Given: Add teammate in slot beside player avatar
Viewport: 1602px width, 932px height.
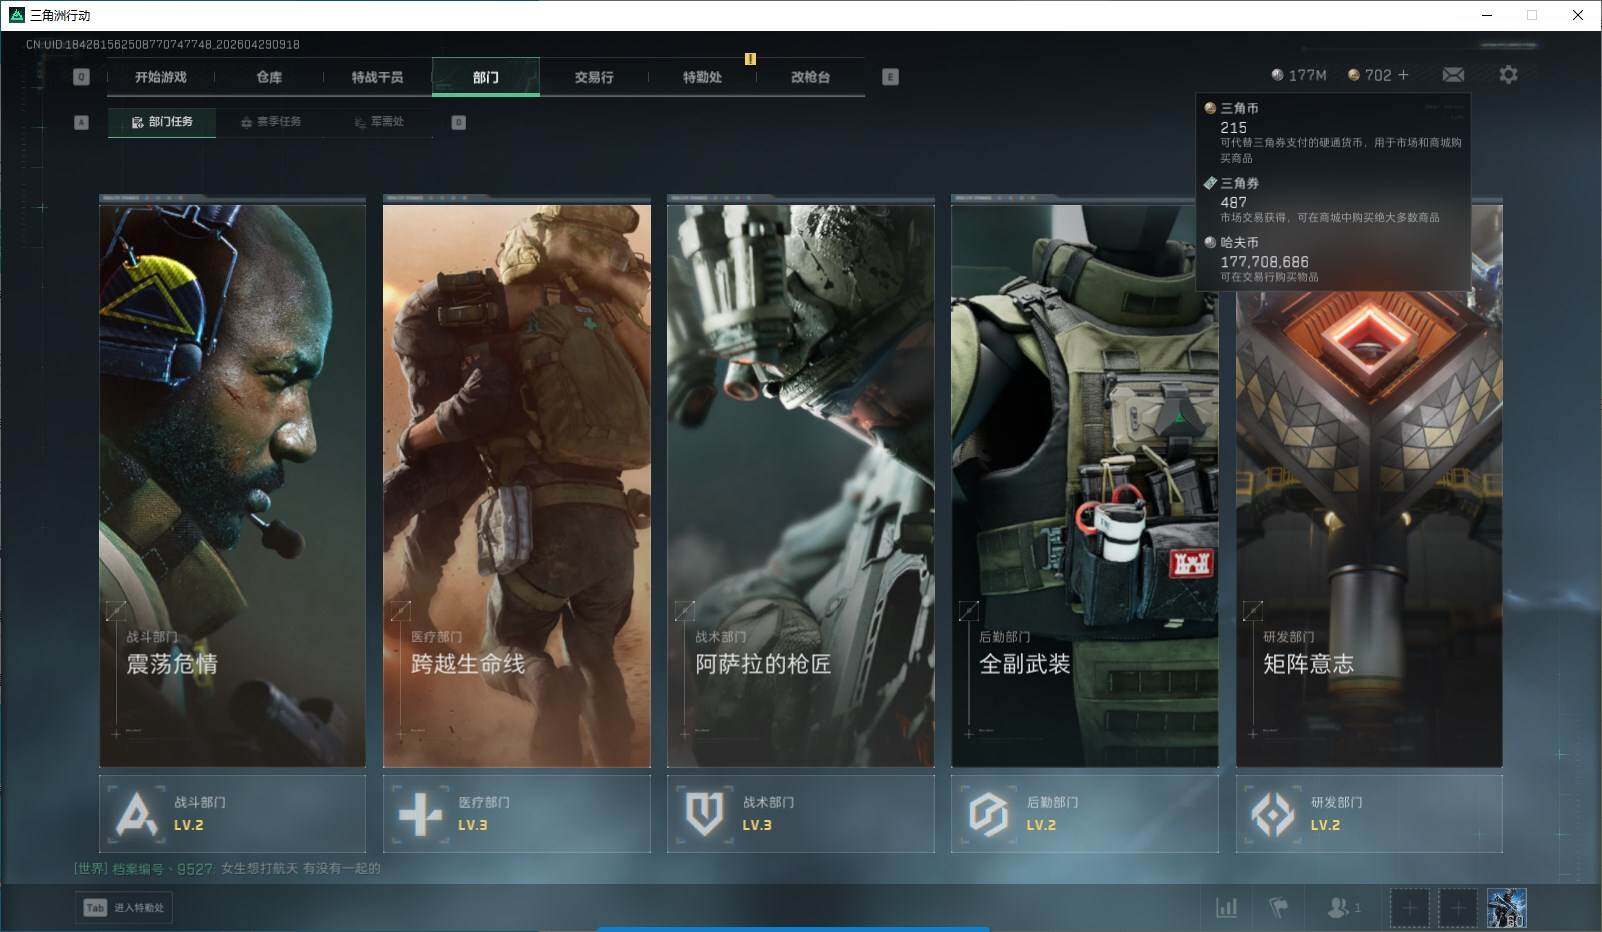Looking at the screenshot, I should (x=1458, y=908).
